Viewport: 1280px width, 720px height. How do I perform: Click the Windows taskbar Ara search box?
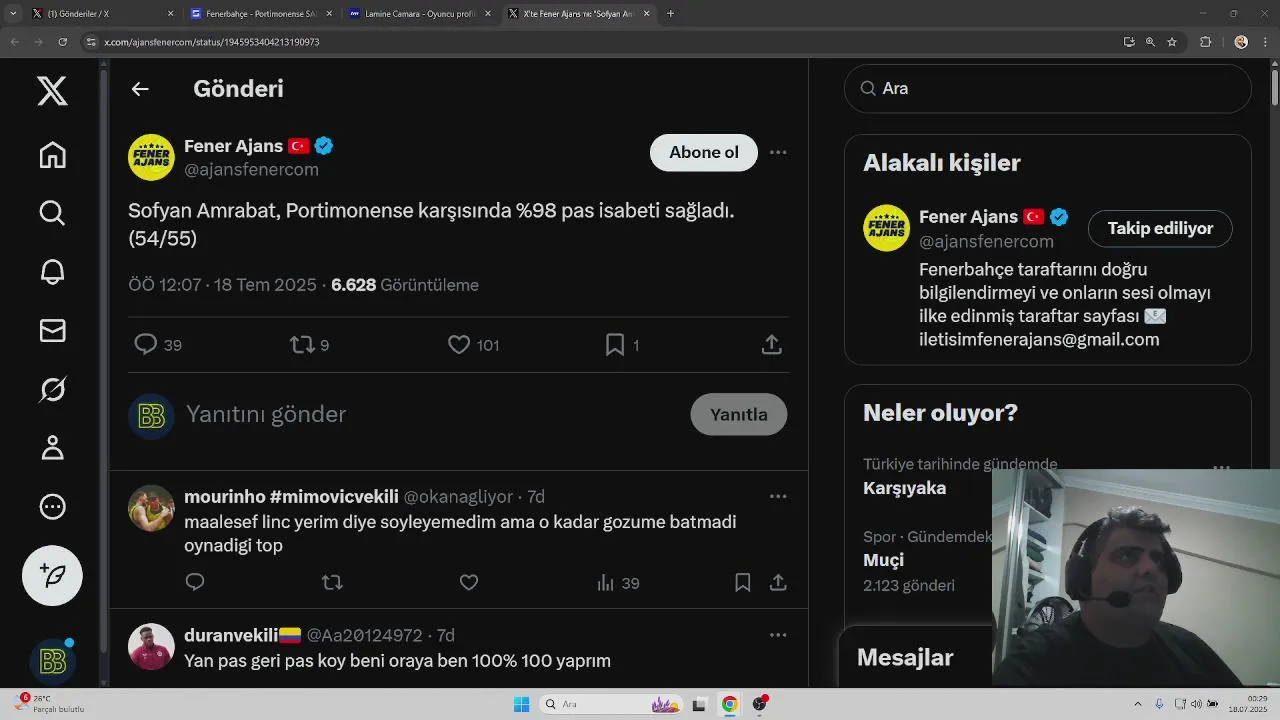click(x=612, y=704)
